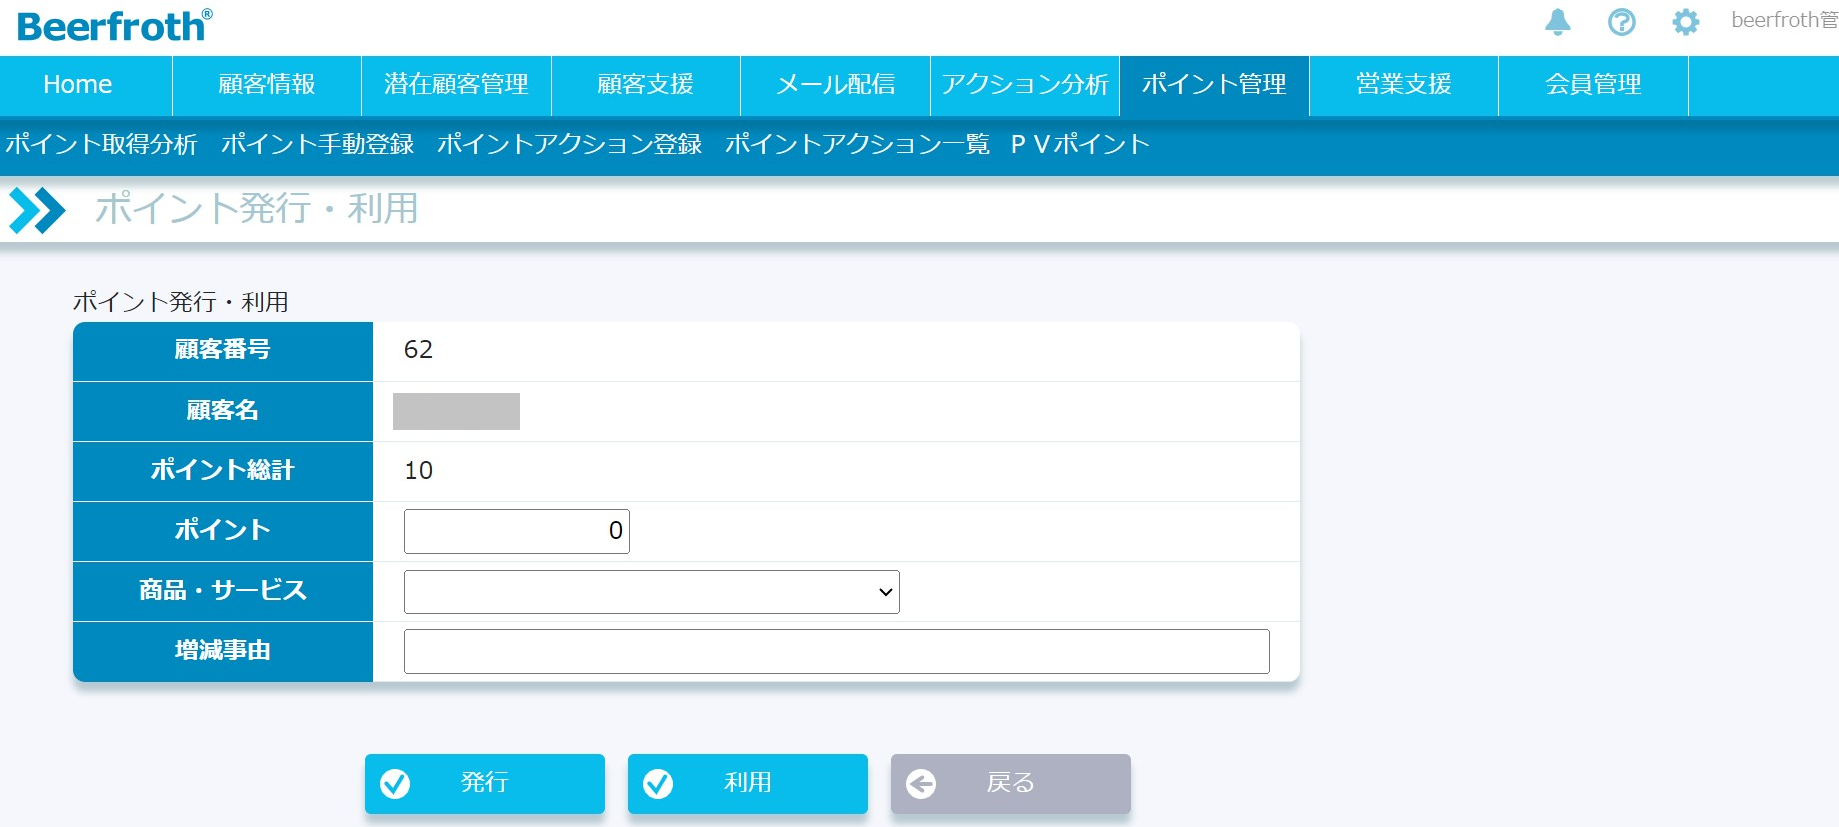Click the notification bell icon

point(1557,22)
